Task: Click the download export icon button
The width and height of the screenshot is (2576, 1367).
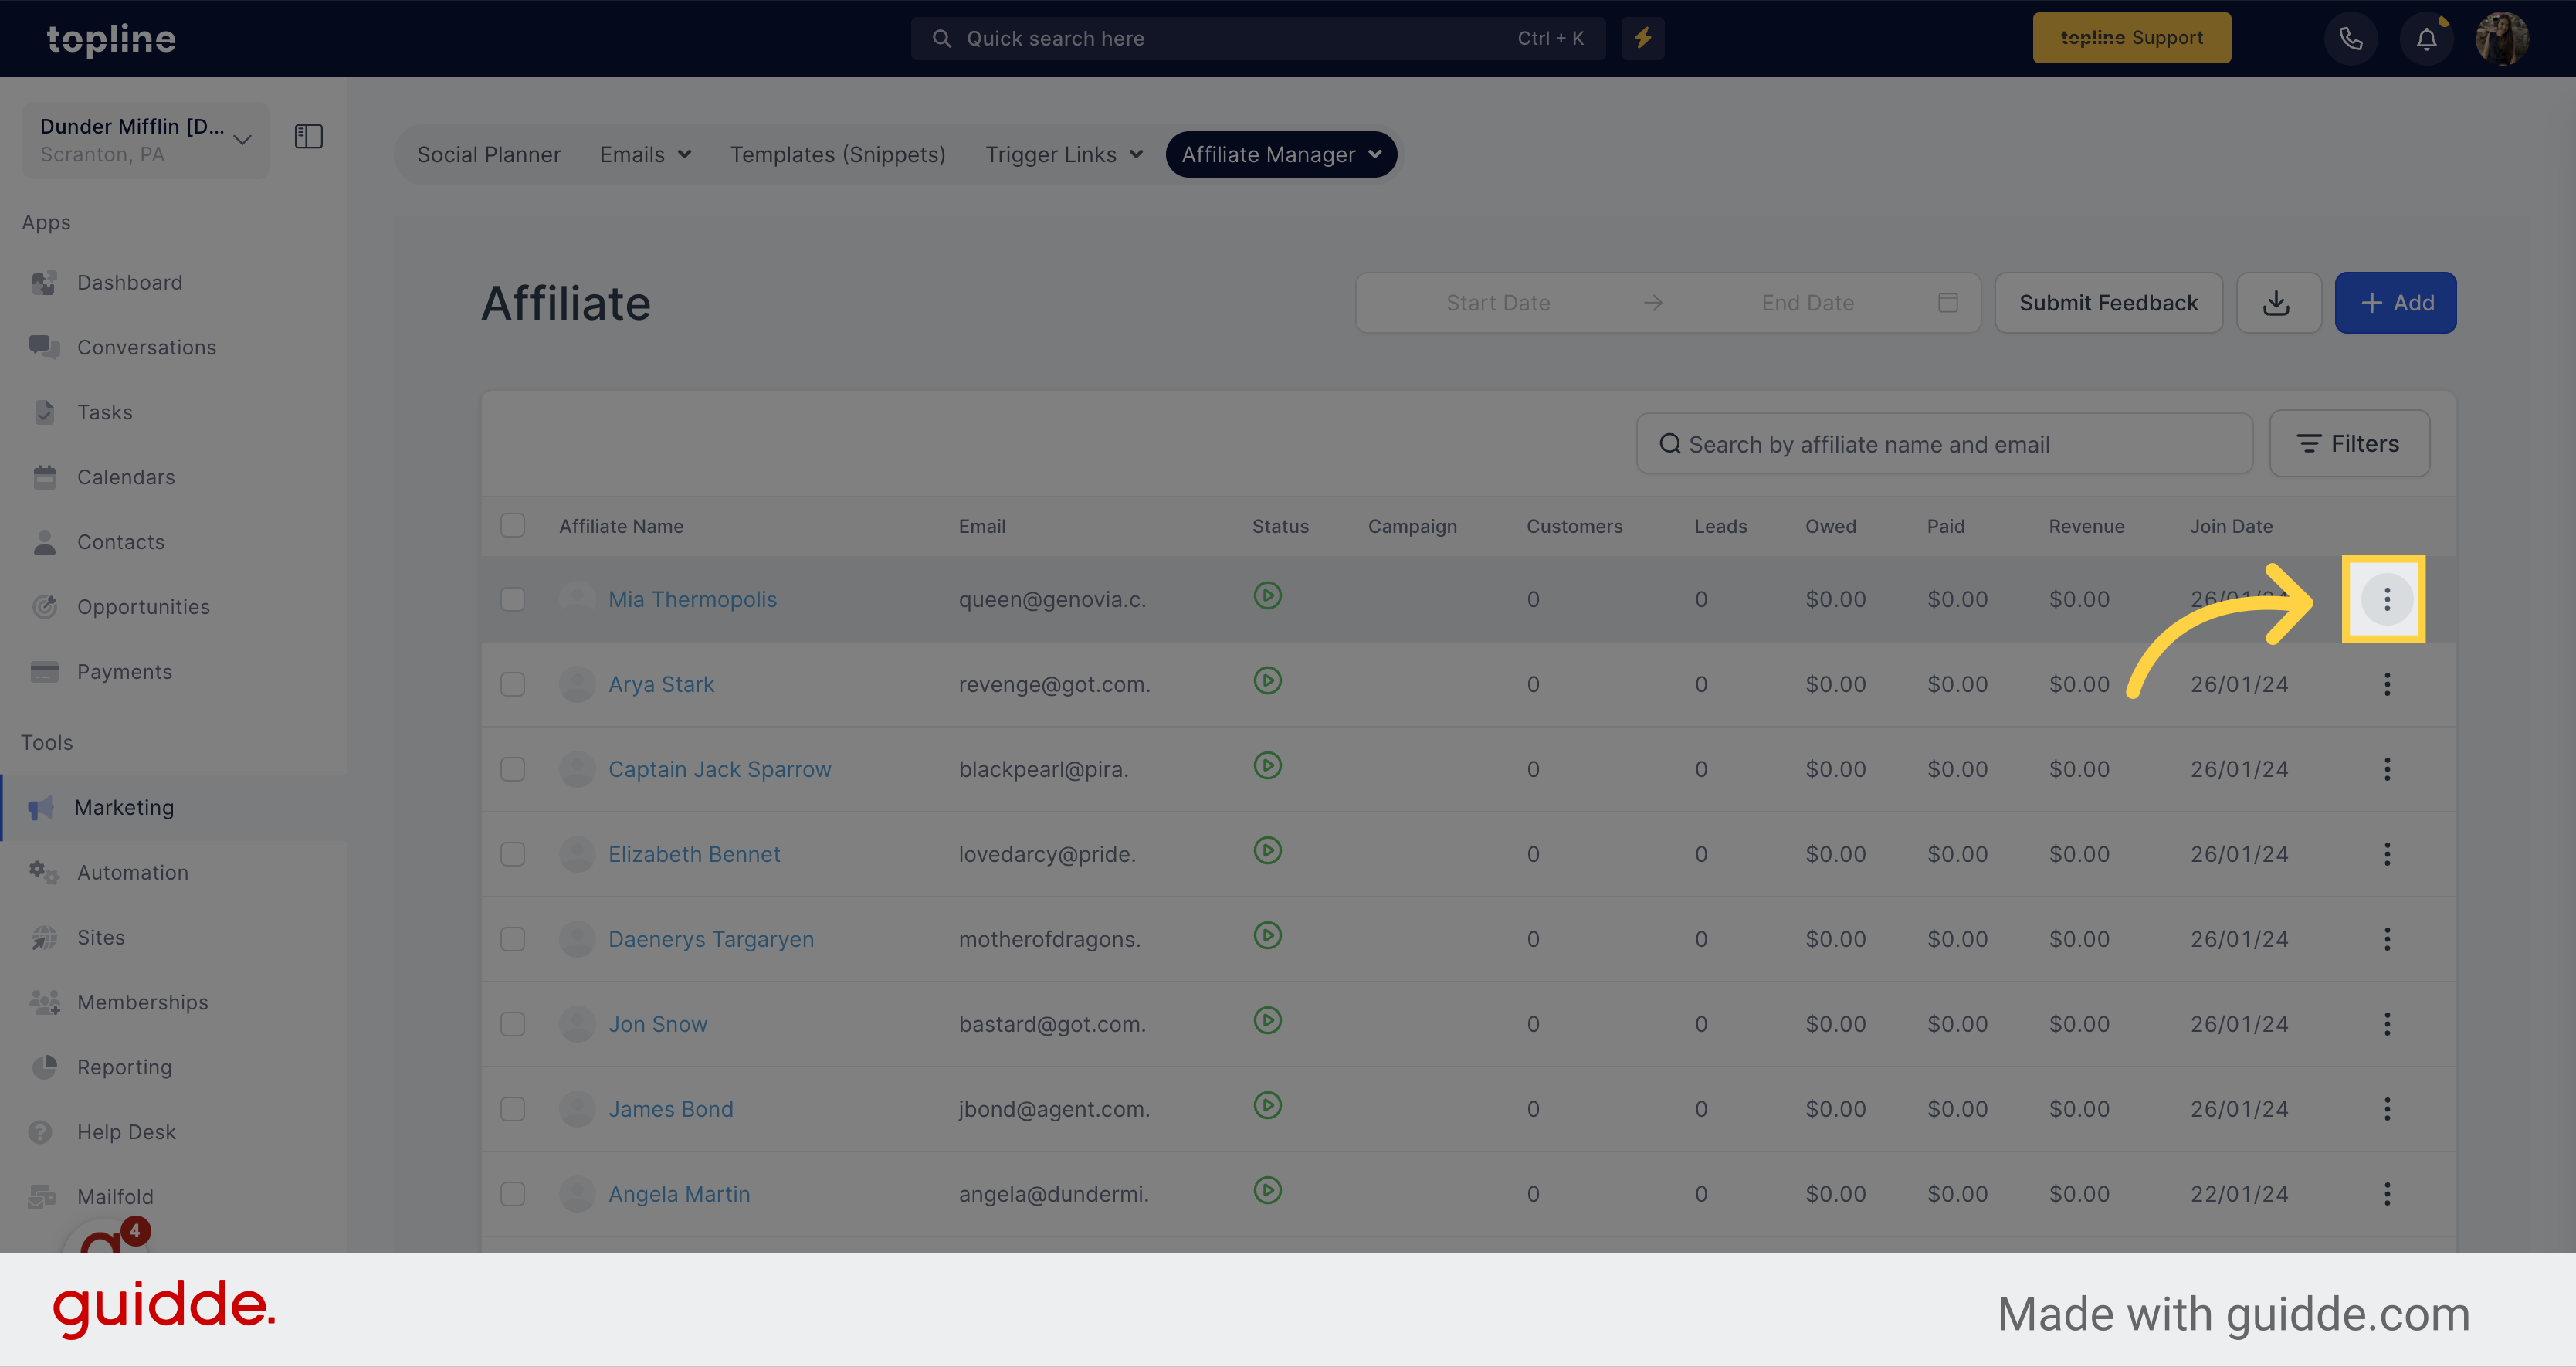Action: (2278, 303)
